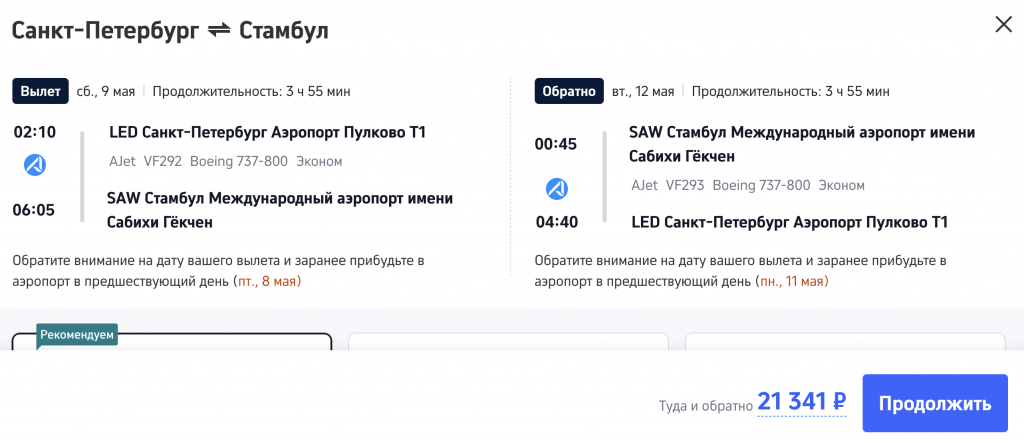Screen dimensions: 1024x443
Task: Click the return arrival time 04:40
Action: [555, 222]
